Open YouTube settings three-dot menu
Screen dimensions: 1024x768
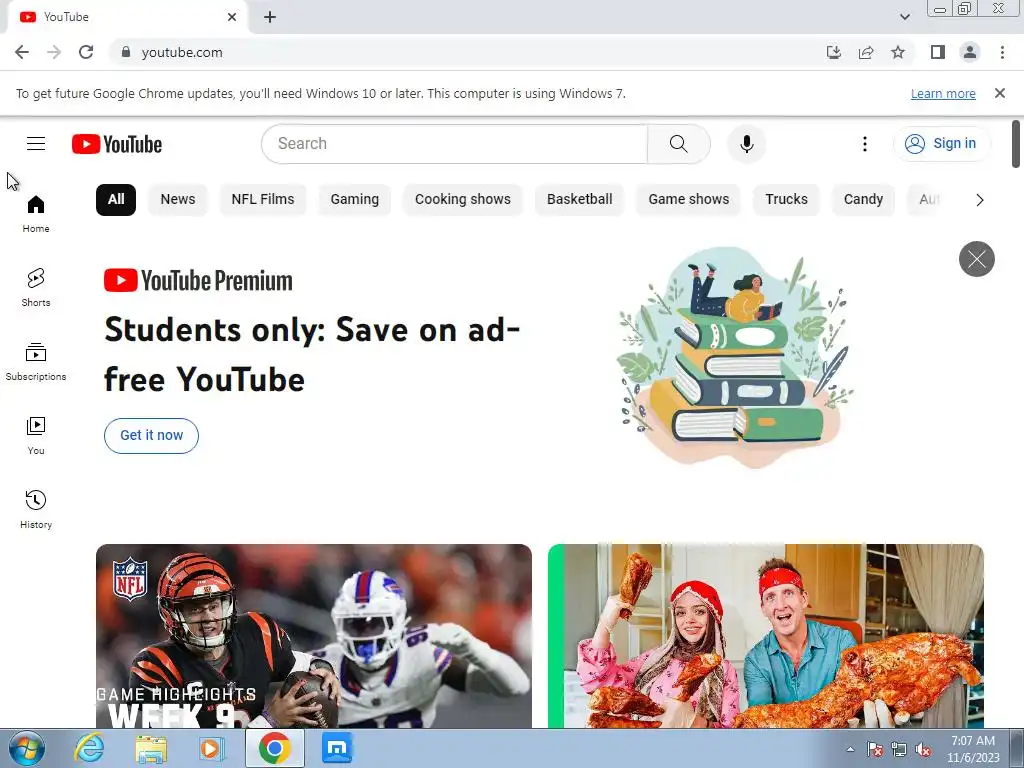[865, 144]
